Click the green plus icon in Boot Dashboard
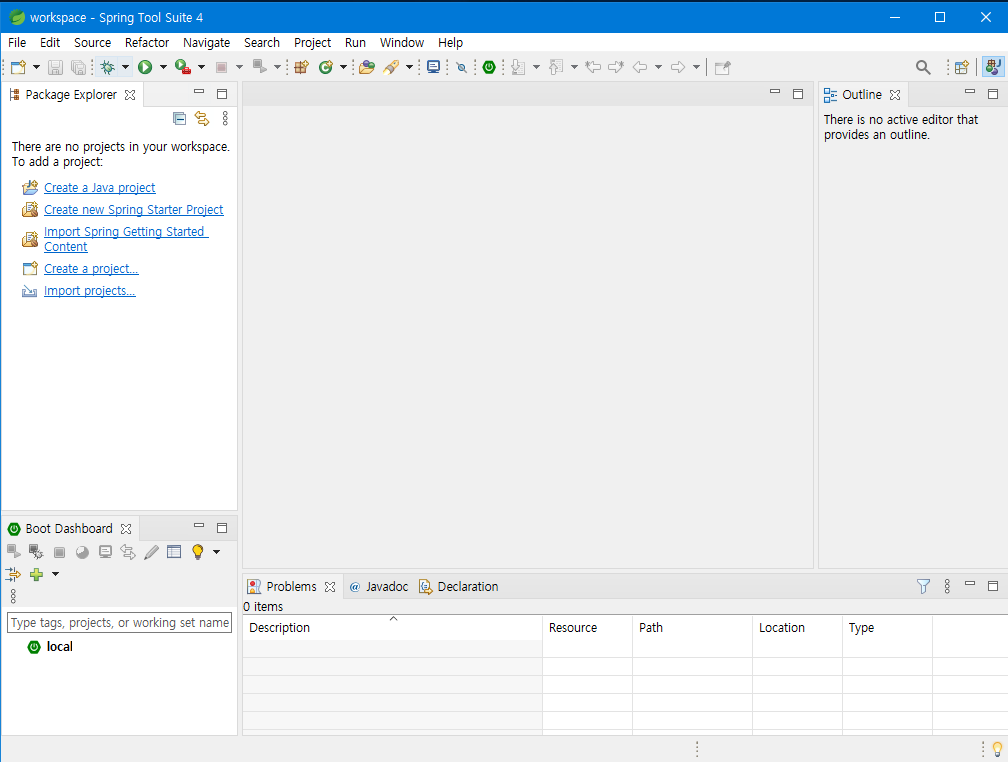The width and height of the screenshot is (1008, 762). [37, 574]
